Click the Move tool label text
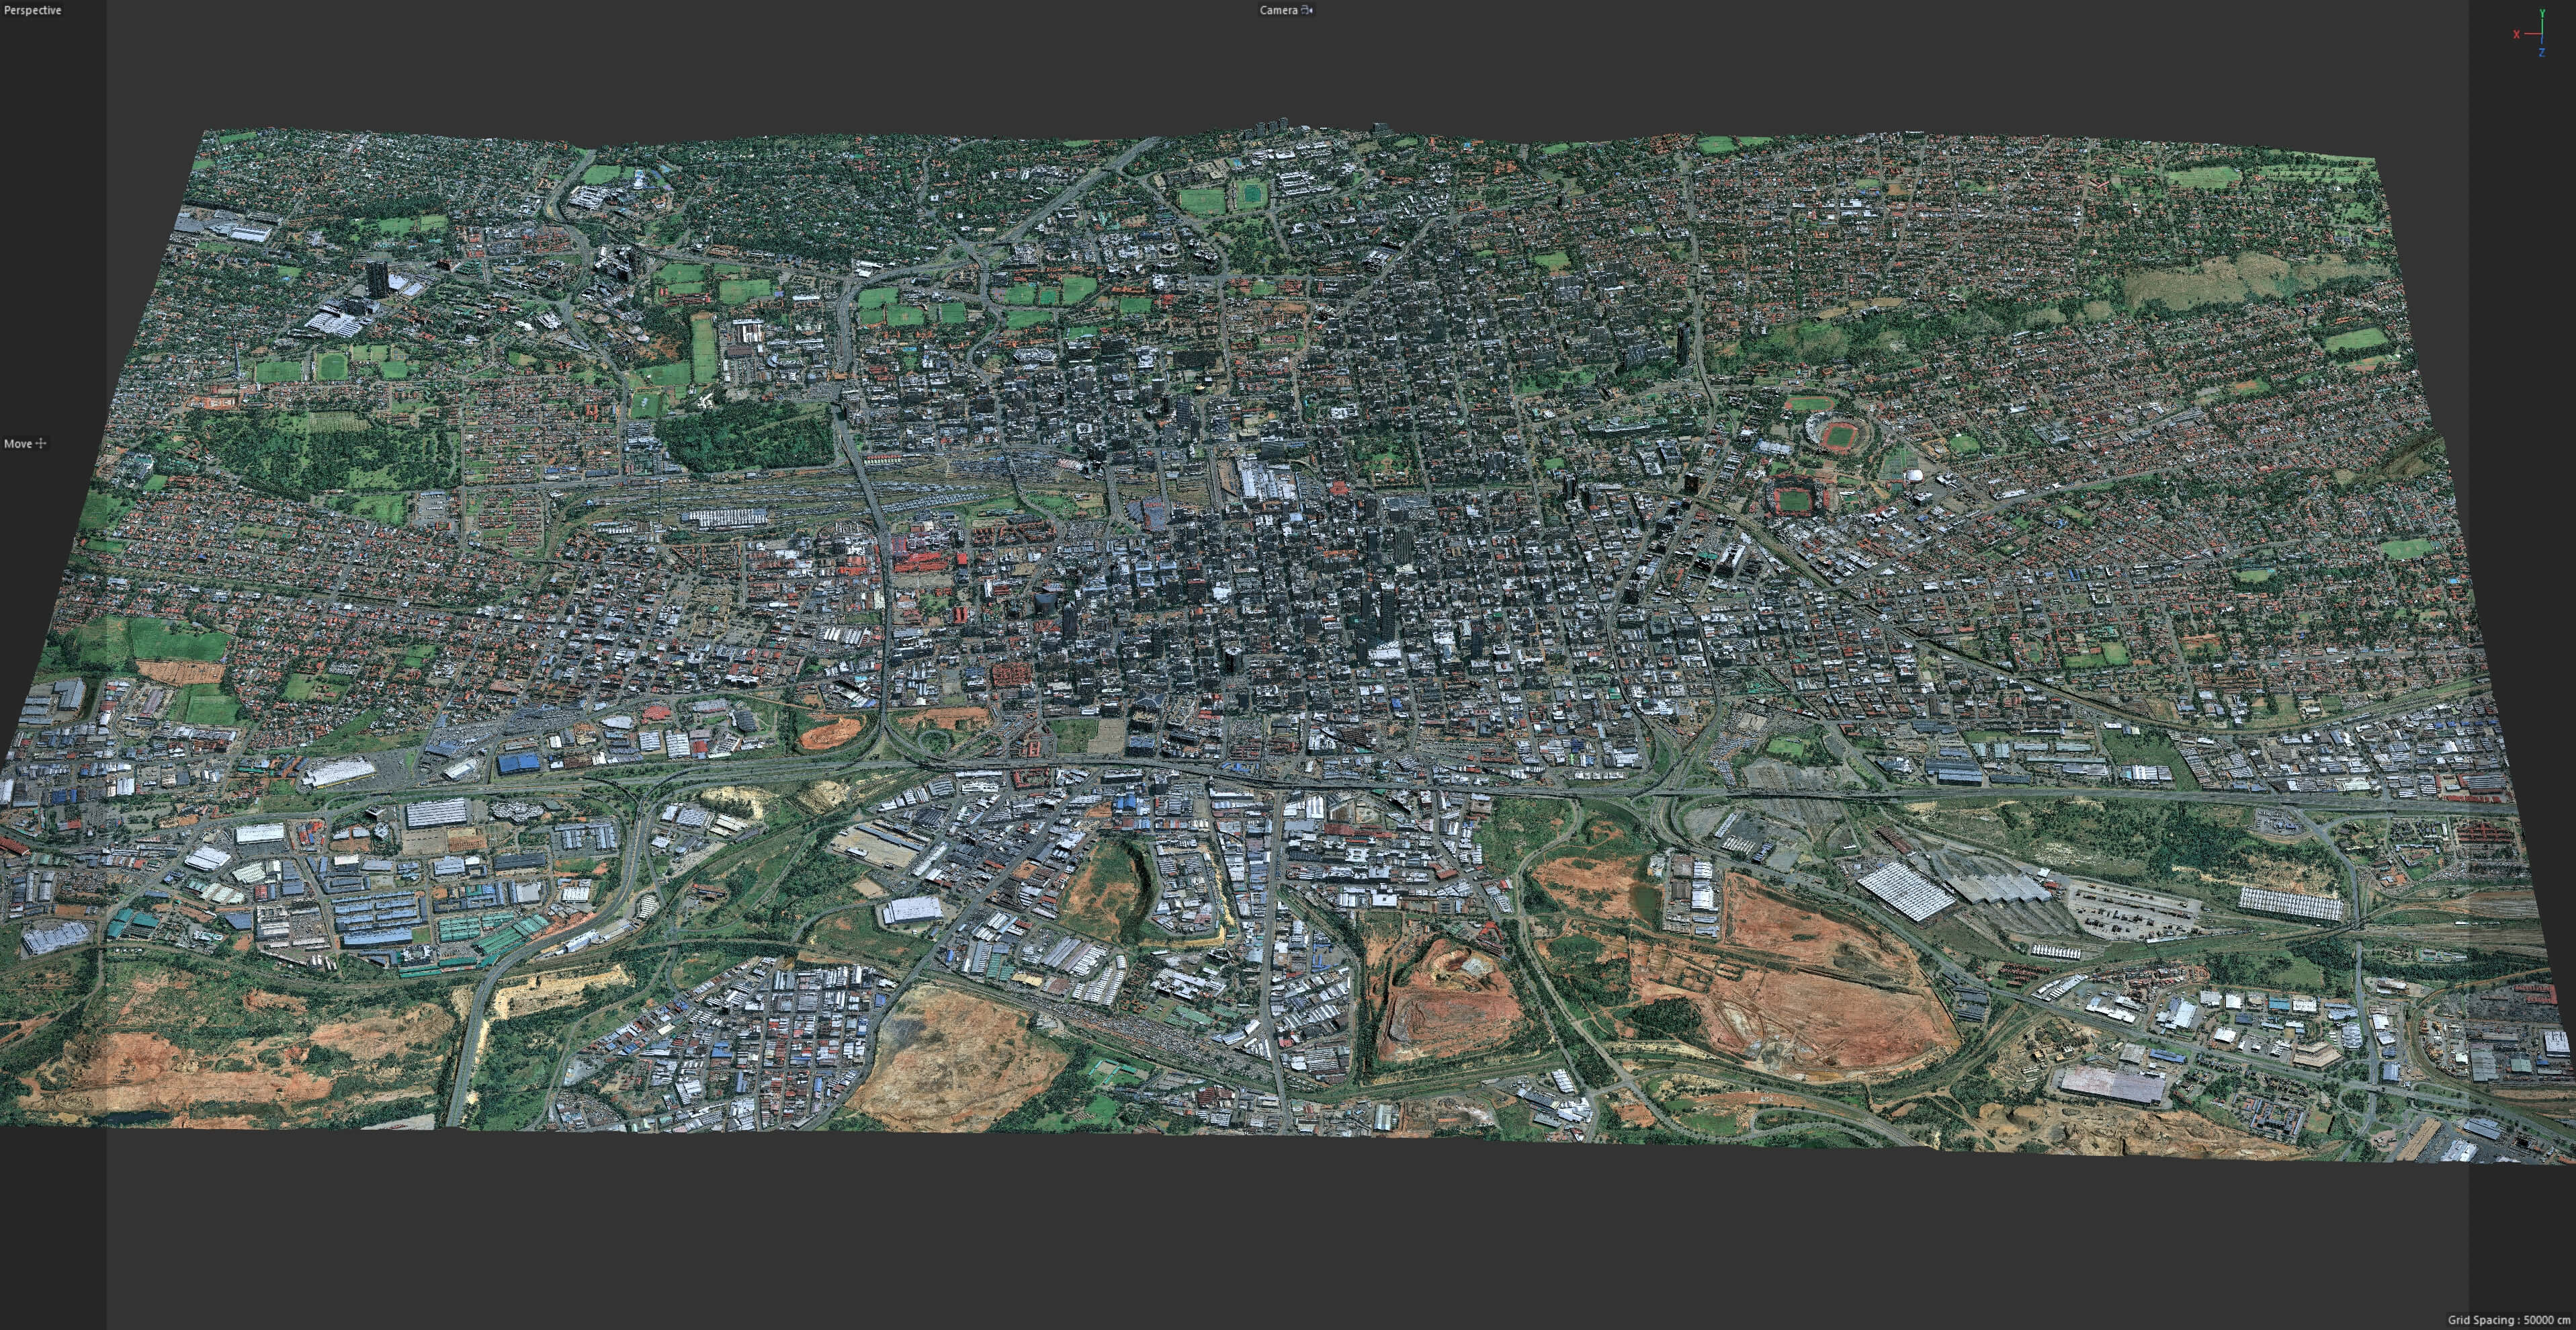2576x1330 pixels. [x=18, y=443]
